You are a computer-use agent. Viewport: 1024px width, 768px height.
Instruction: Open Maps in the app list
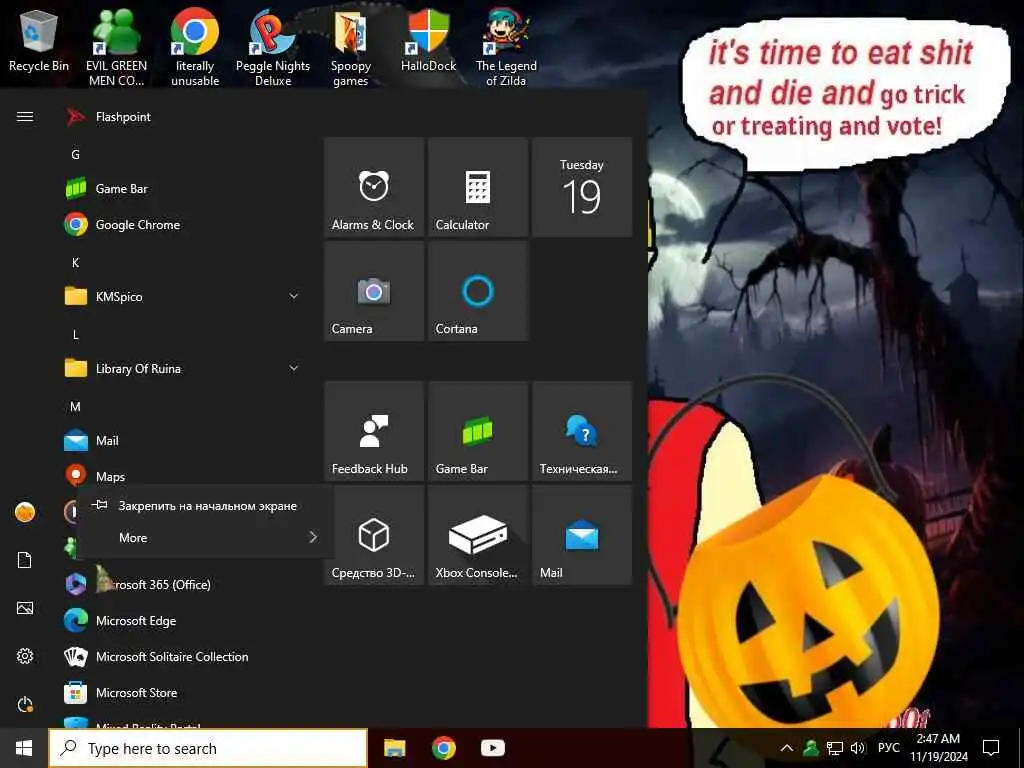coord(182,476)
